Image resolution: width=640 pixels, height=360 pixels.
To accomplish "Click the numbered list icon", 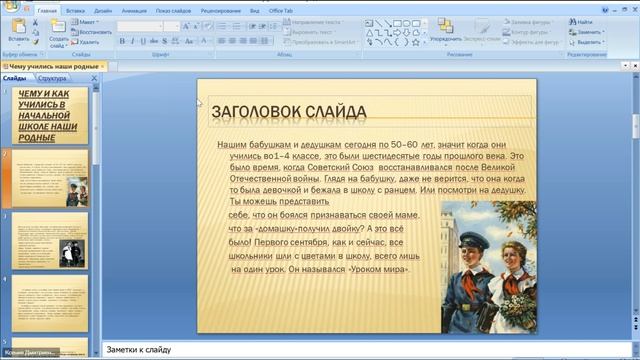I will (237, 27).
